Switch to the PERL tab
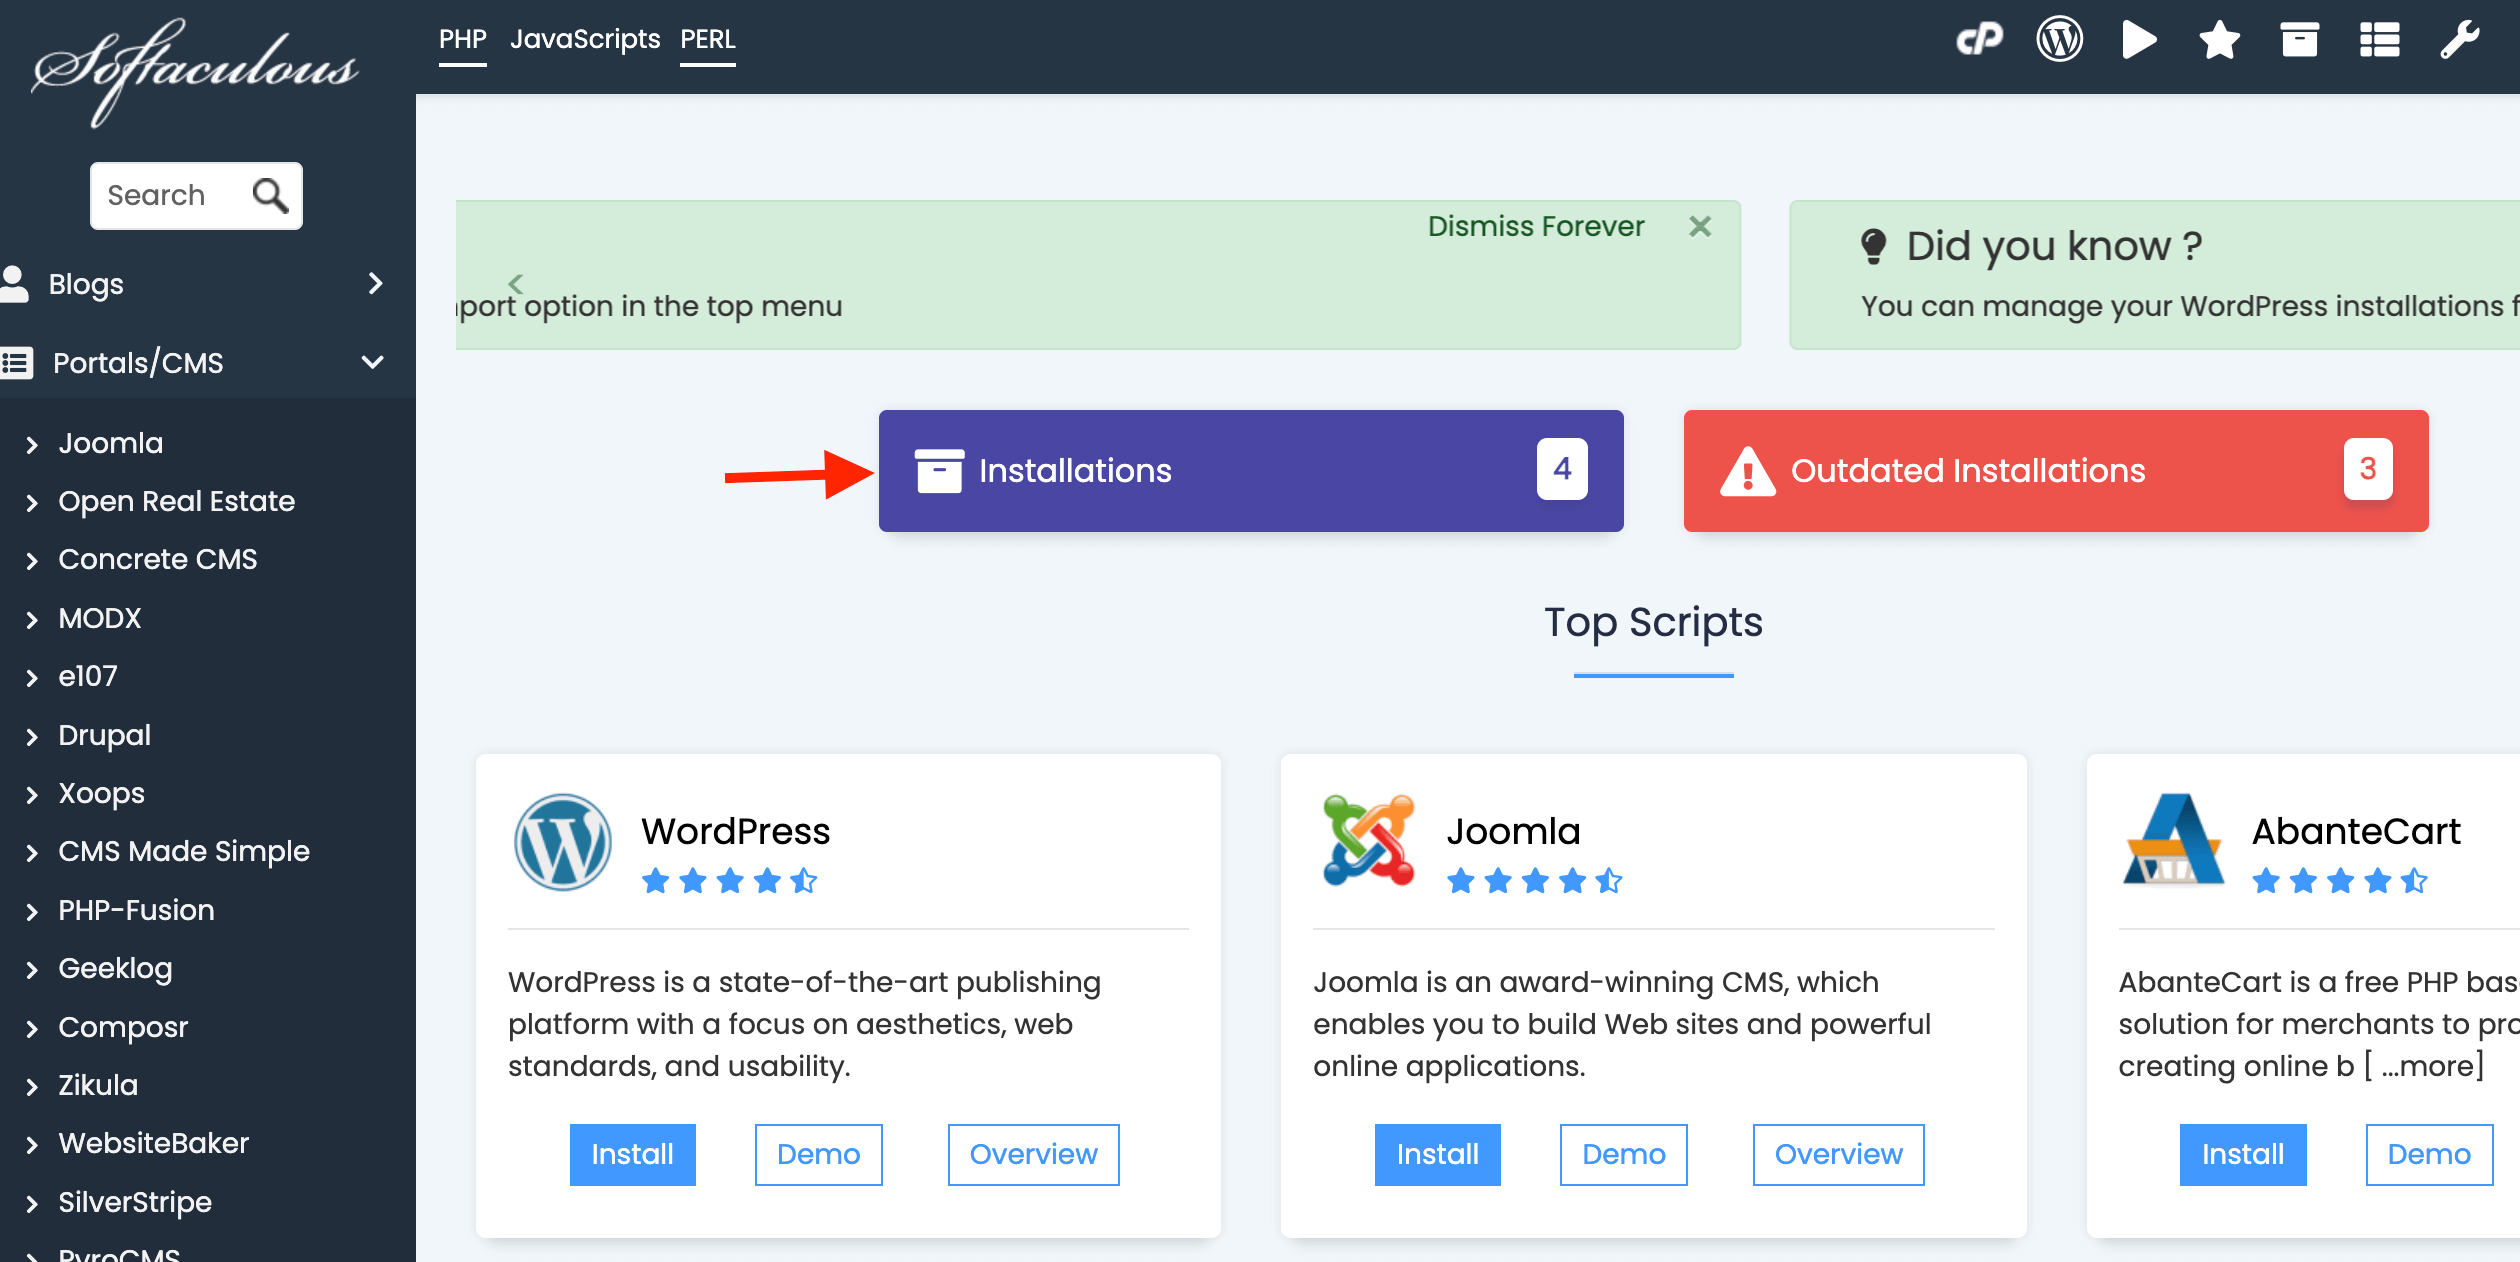This screenshot has height=1262, width=2520. coord(707,40)
